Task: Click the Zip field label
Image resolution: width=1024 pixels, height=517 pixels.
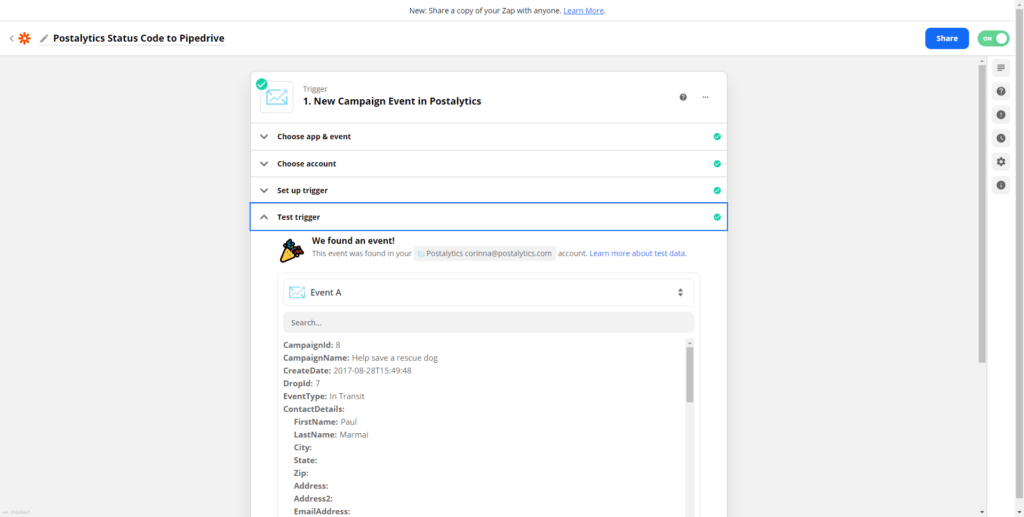Action: 301,473
